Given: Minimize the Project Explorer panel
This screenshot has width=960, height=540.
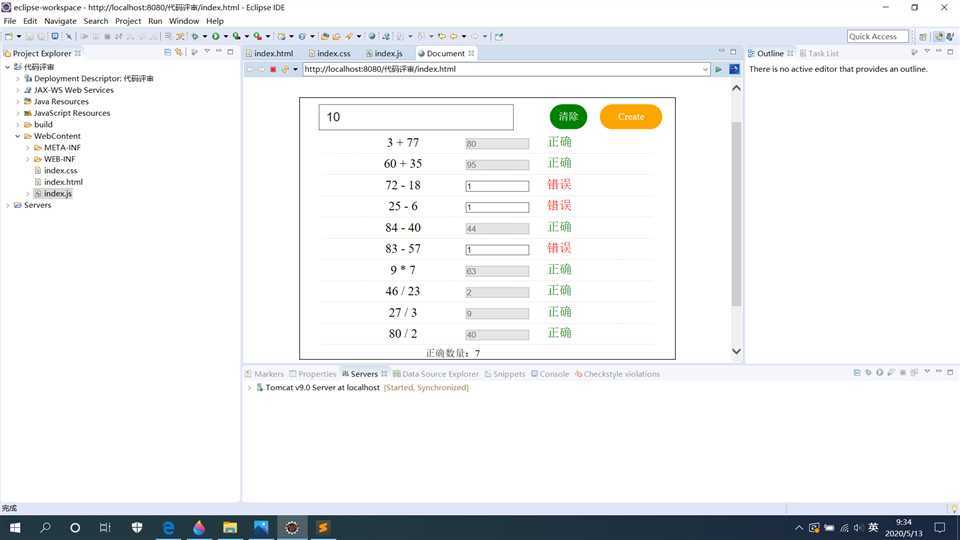Looking at the screenshot, I should click(219, 52).
